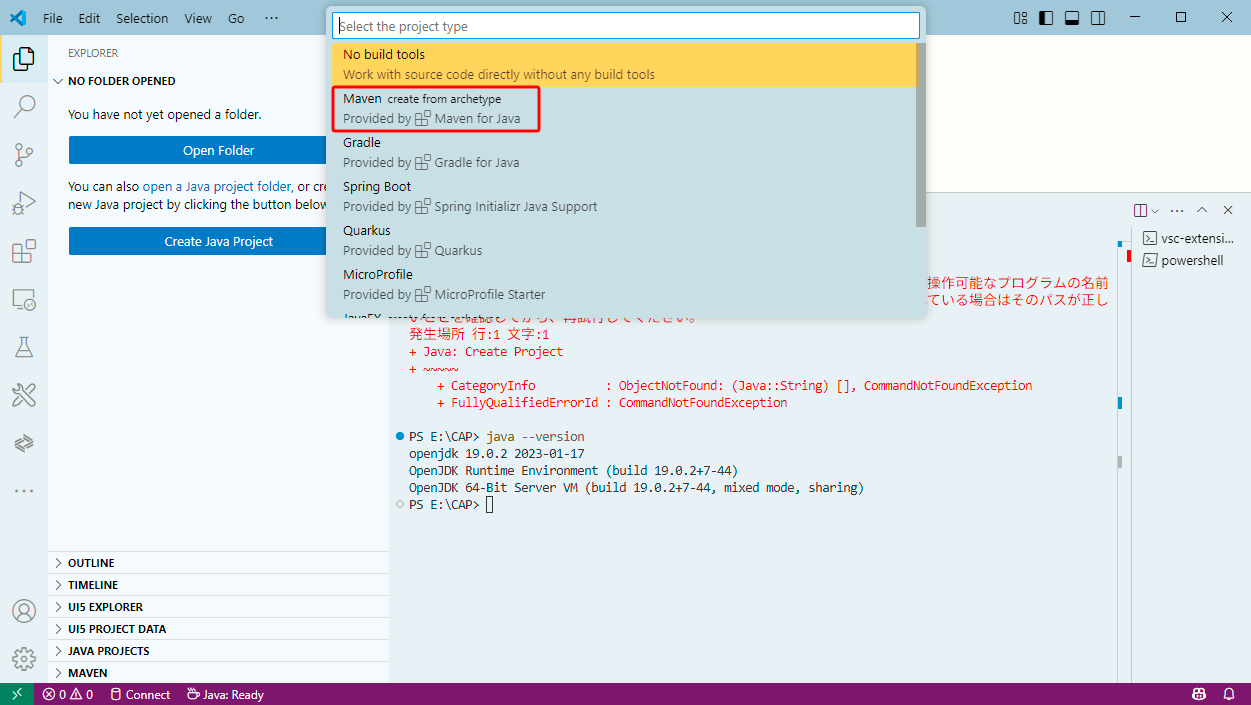1251x705 pixels.
Task: Open the View menu
Action: (198, 18)
